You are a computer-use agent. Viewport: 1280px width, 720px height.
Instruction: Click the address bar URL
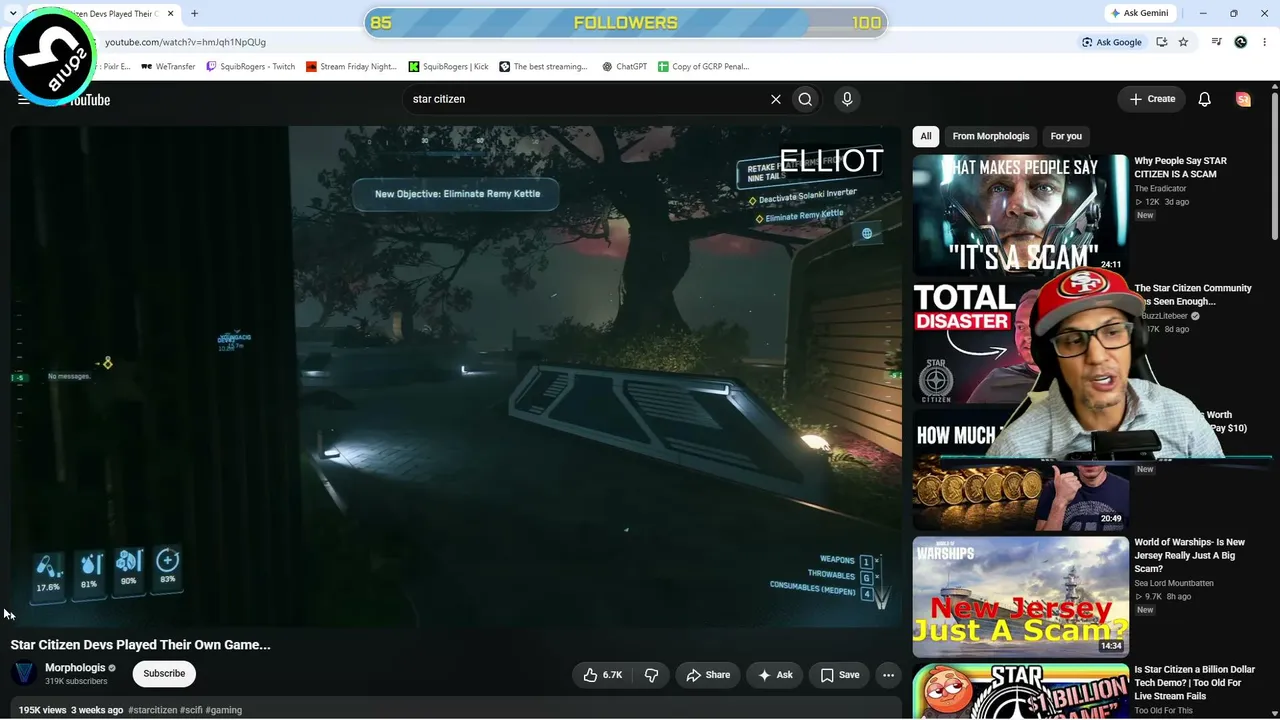[186, 42]
